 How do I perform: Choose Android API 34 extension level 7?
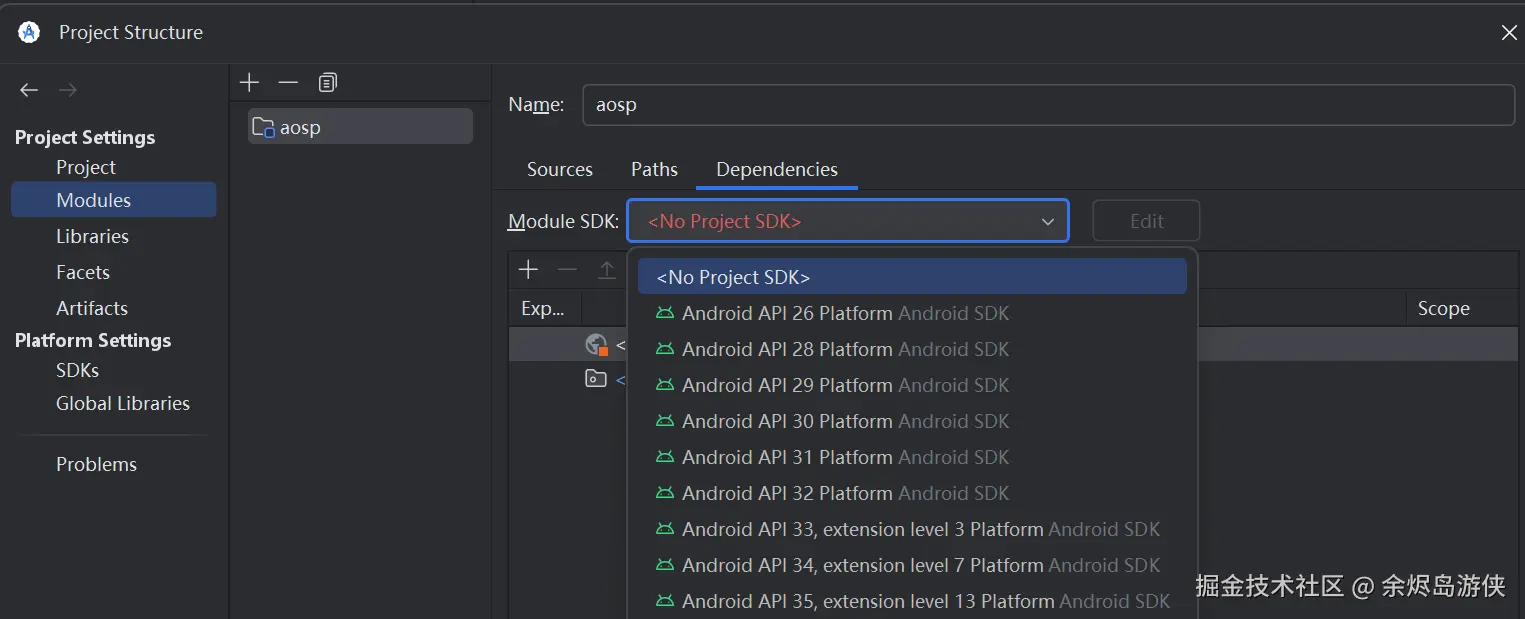[x=912, y=565]
